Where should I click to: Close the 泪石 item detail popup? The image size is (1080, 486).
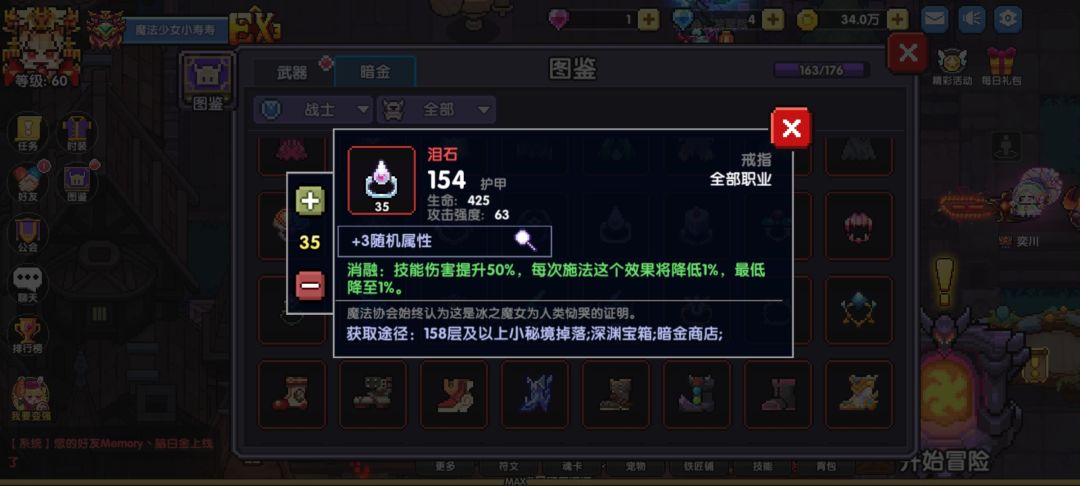[791, 128]
